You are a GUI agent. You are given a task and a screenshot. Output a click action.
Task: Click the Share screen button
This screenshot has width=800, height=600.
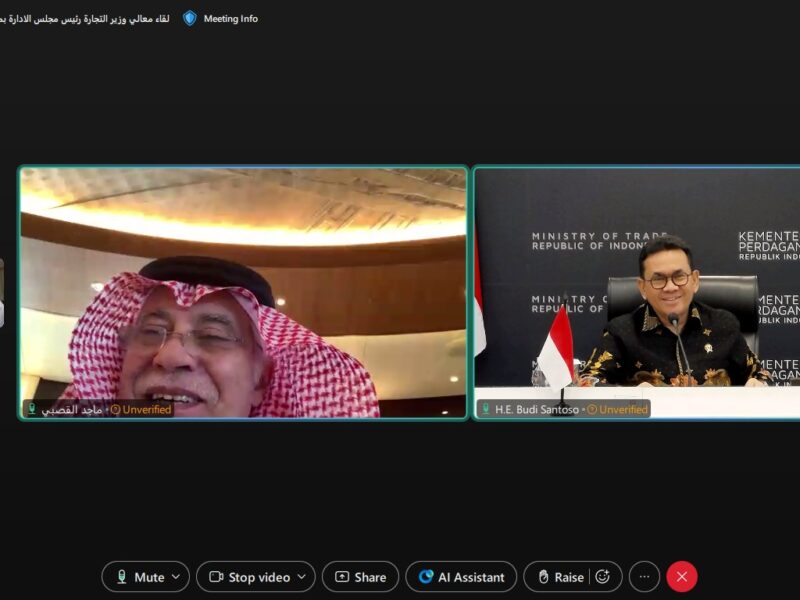[360, 577]
